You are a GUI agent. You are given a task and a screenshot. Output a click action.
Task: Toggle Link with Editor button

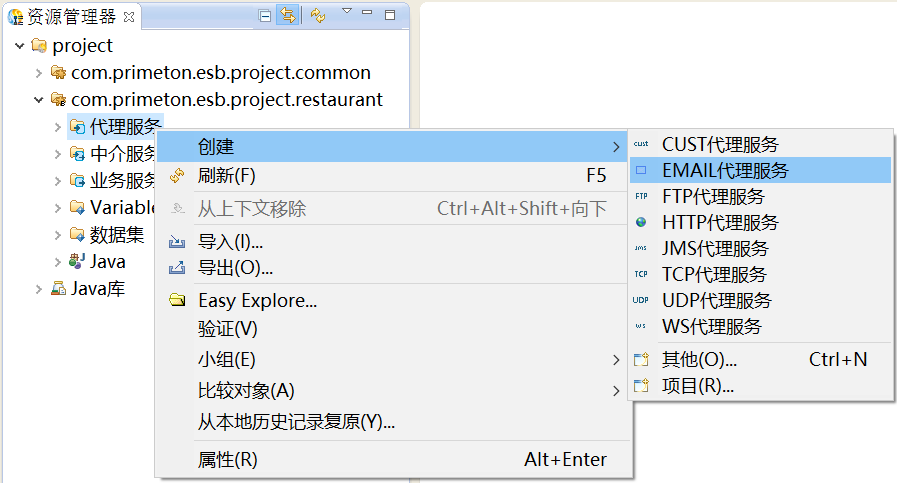[288, 15]
